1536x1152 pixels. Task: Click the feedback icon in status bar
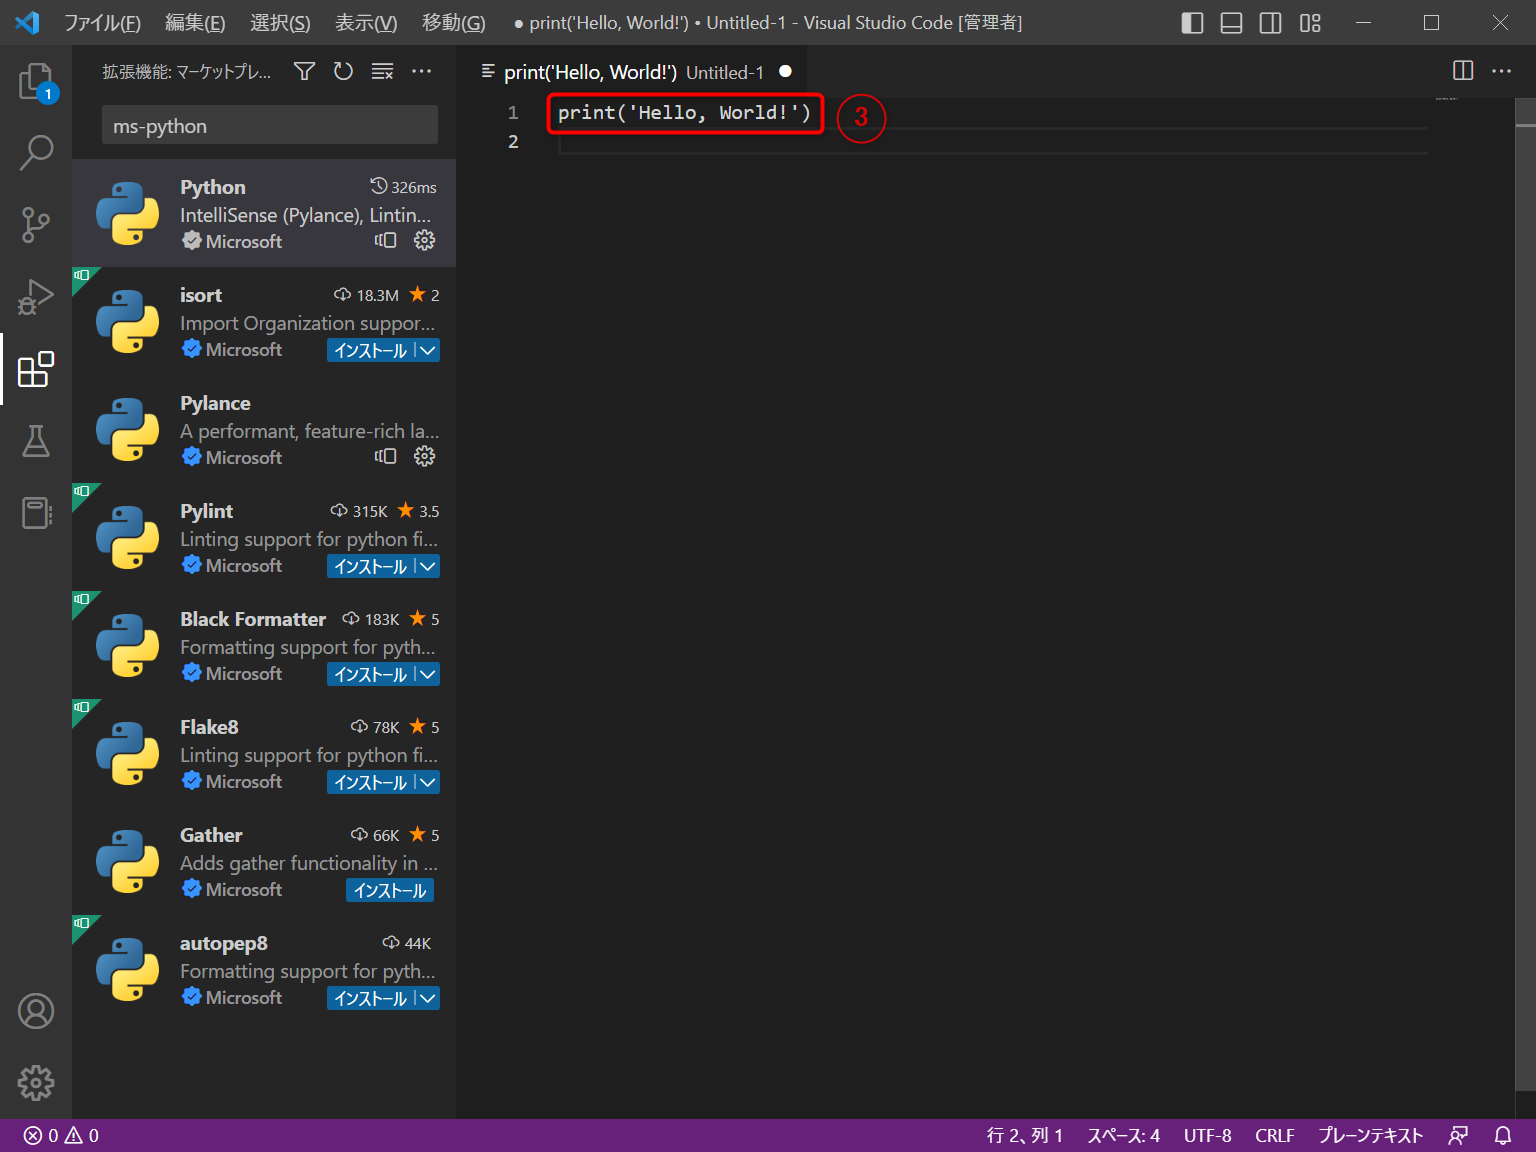[1458, 1135]
